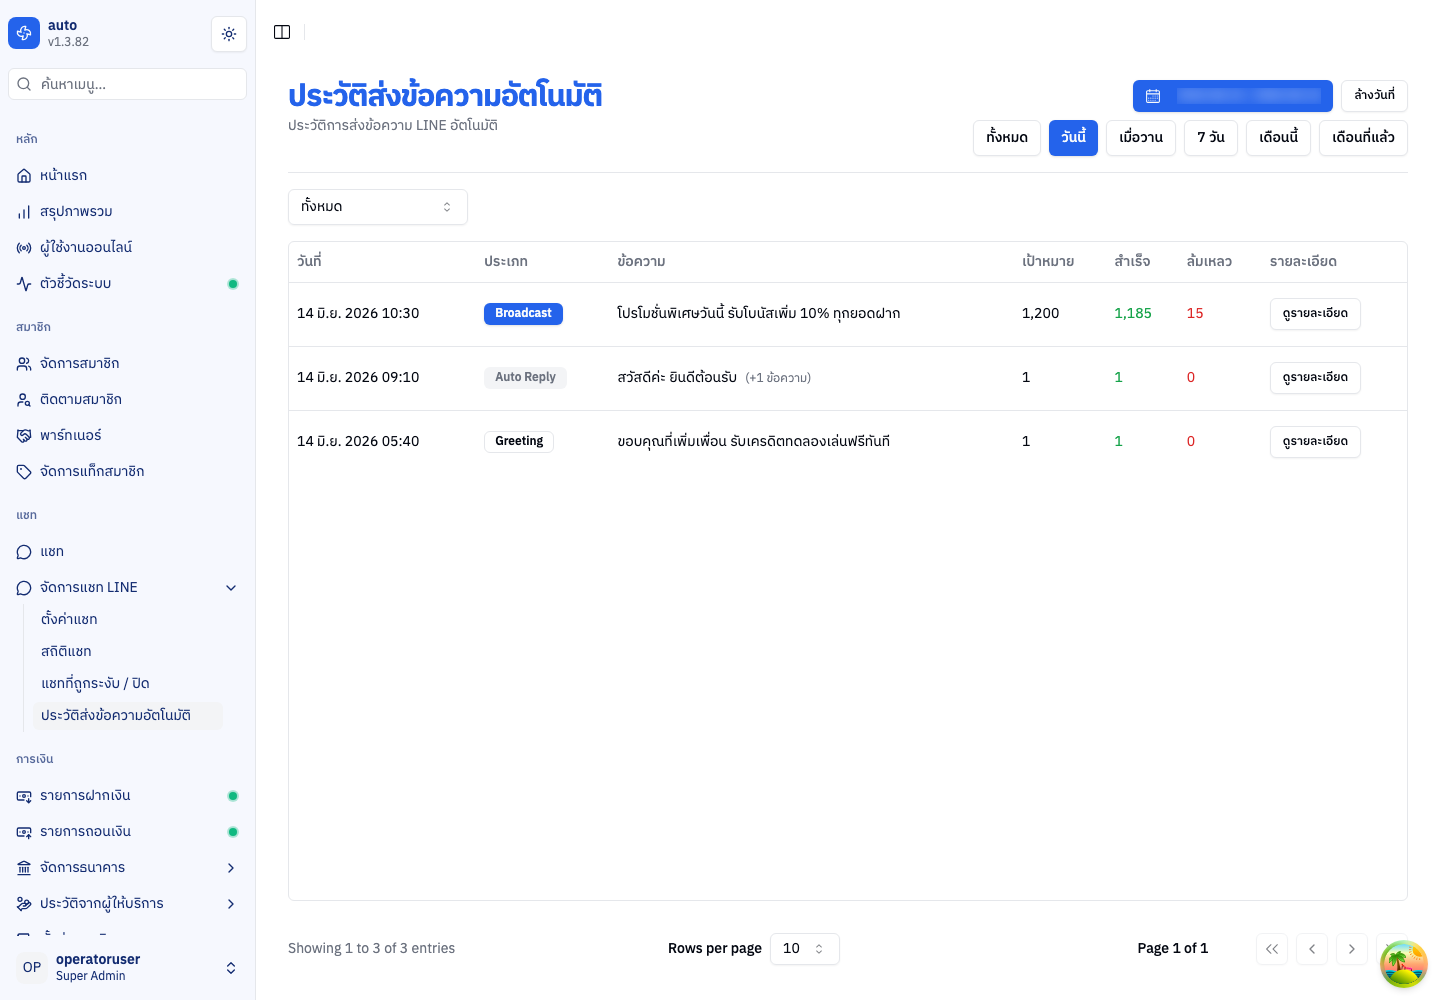The height and width of the screenshot is (1000, 1440).
Task: View details for Auto Reply row
Action: tap(1315, 378)
